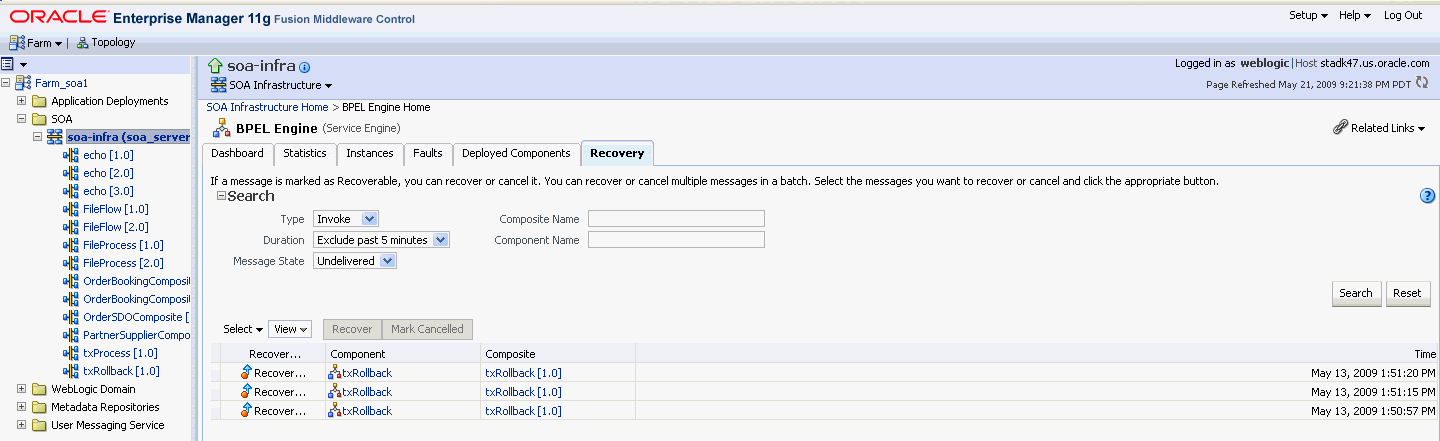
Task: Switch to the Dashboard tab
Action: point(237,153)
